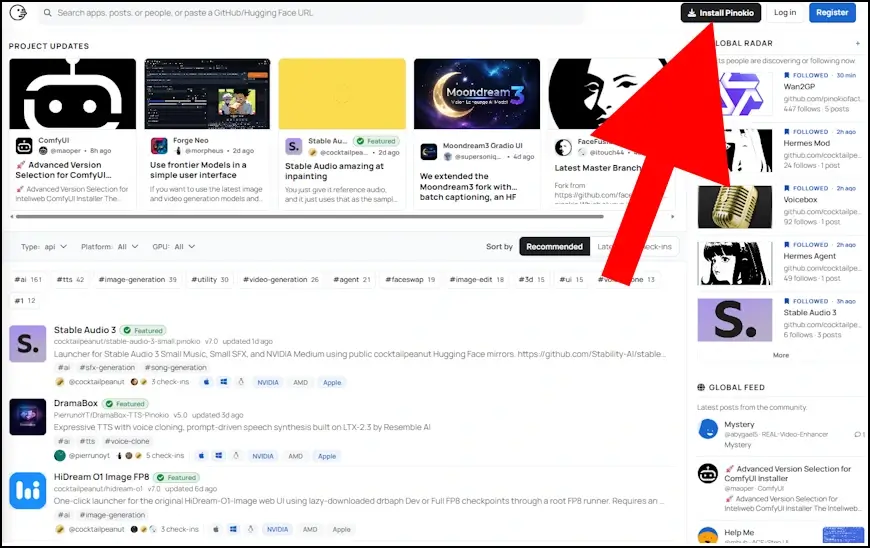Open 'Advanced Version Selection for ComfyUI' post
Viewport: 870px width, 548px height.
click(x=64, y=170)
